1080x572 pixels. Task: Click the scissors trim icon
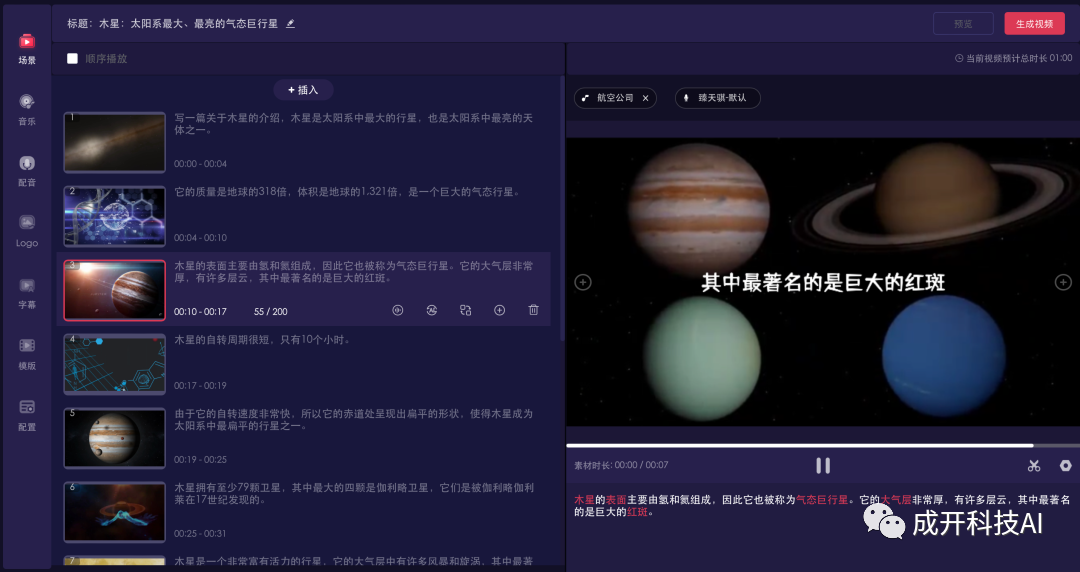coord(1033,466)
